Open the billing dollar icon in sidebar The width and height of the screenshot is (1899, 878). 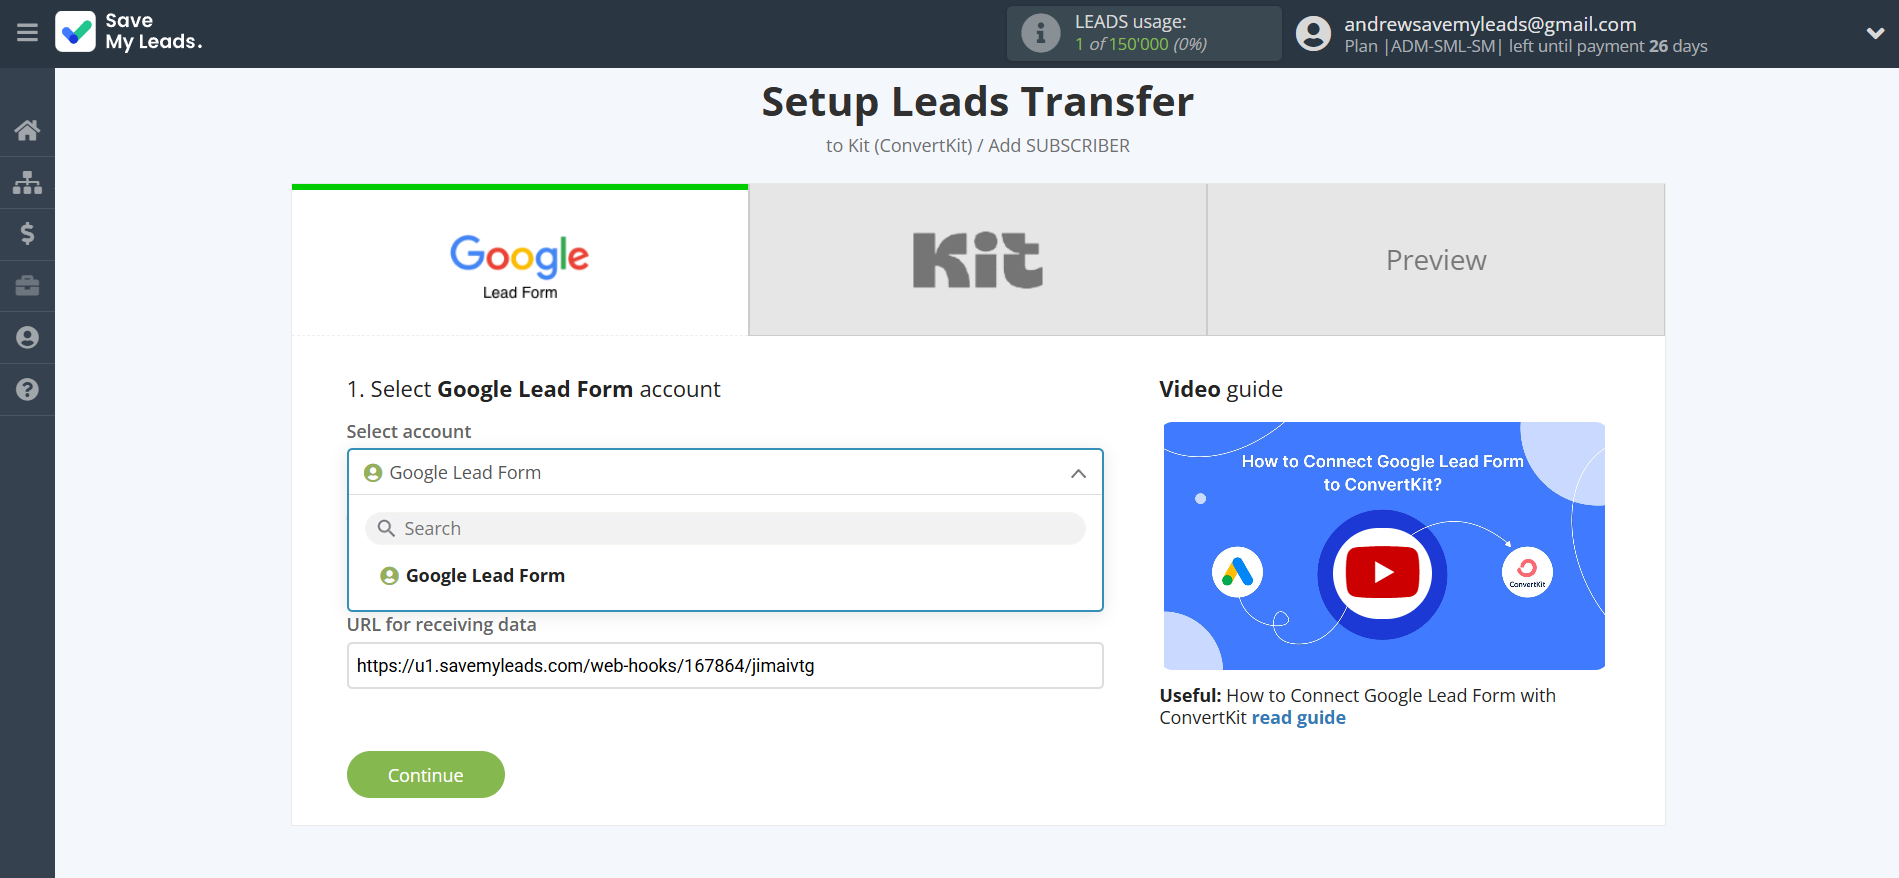[27, 234]
